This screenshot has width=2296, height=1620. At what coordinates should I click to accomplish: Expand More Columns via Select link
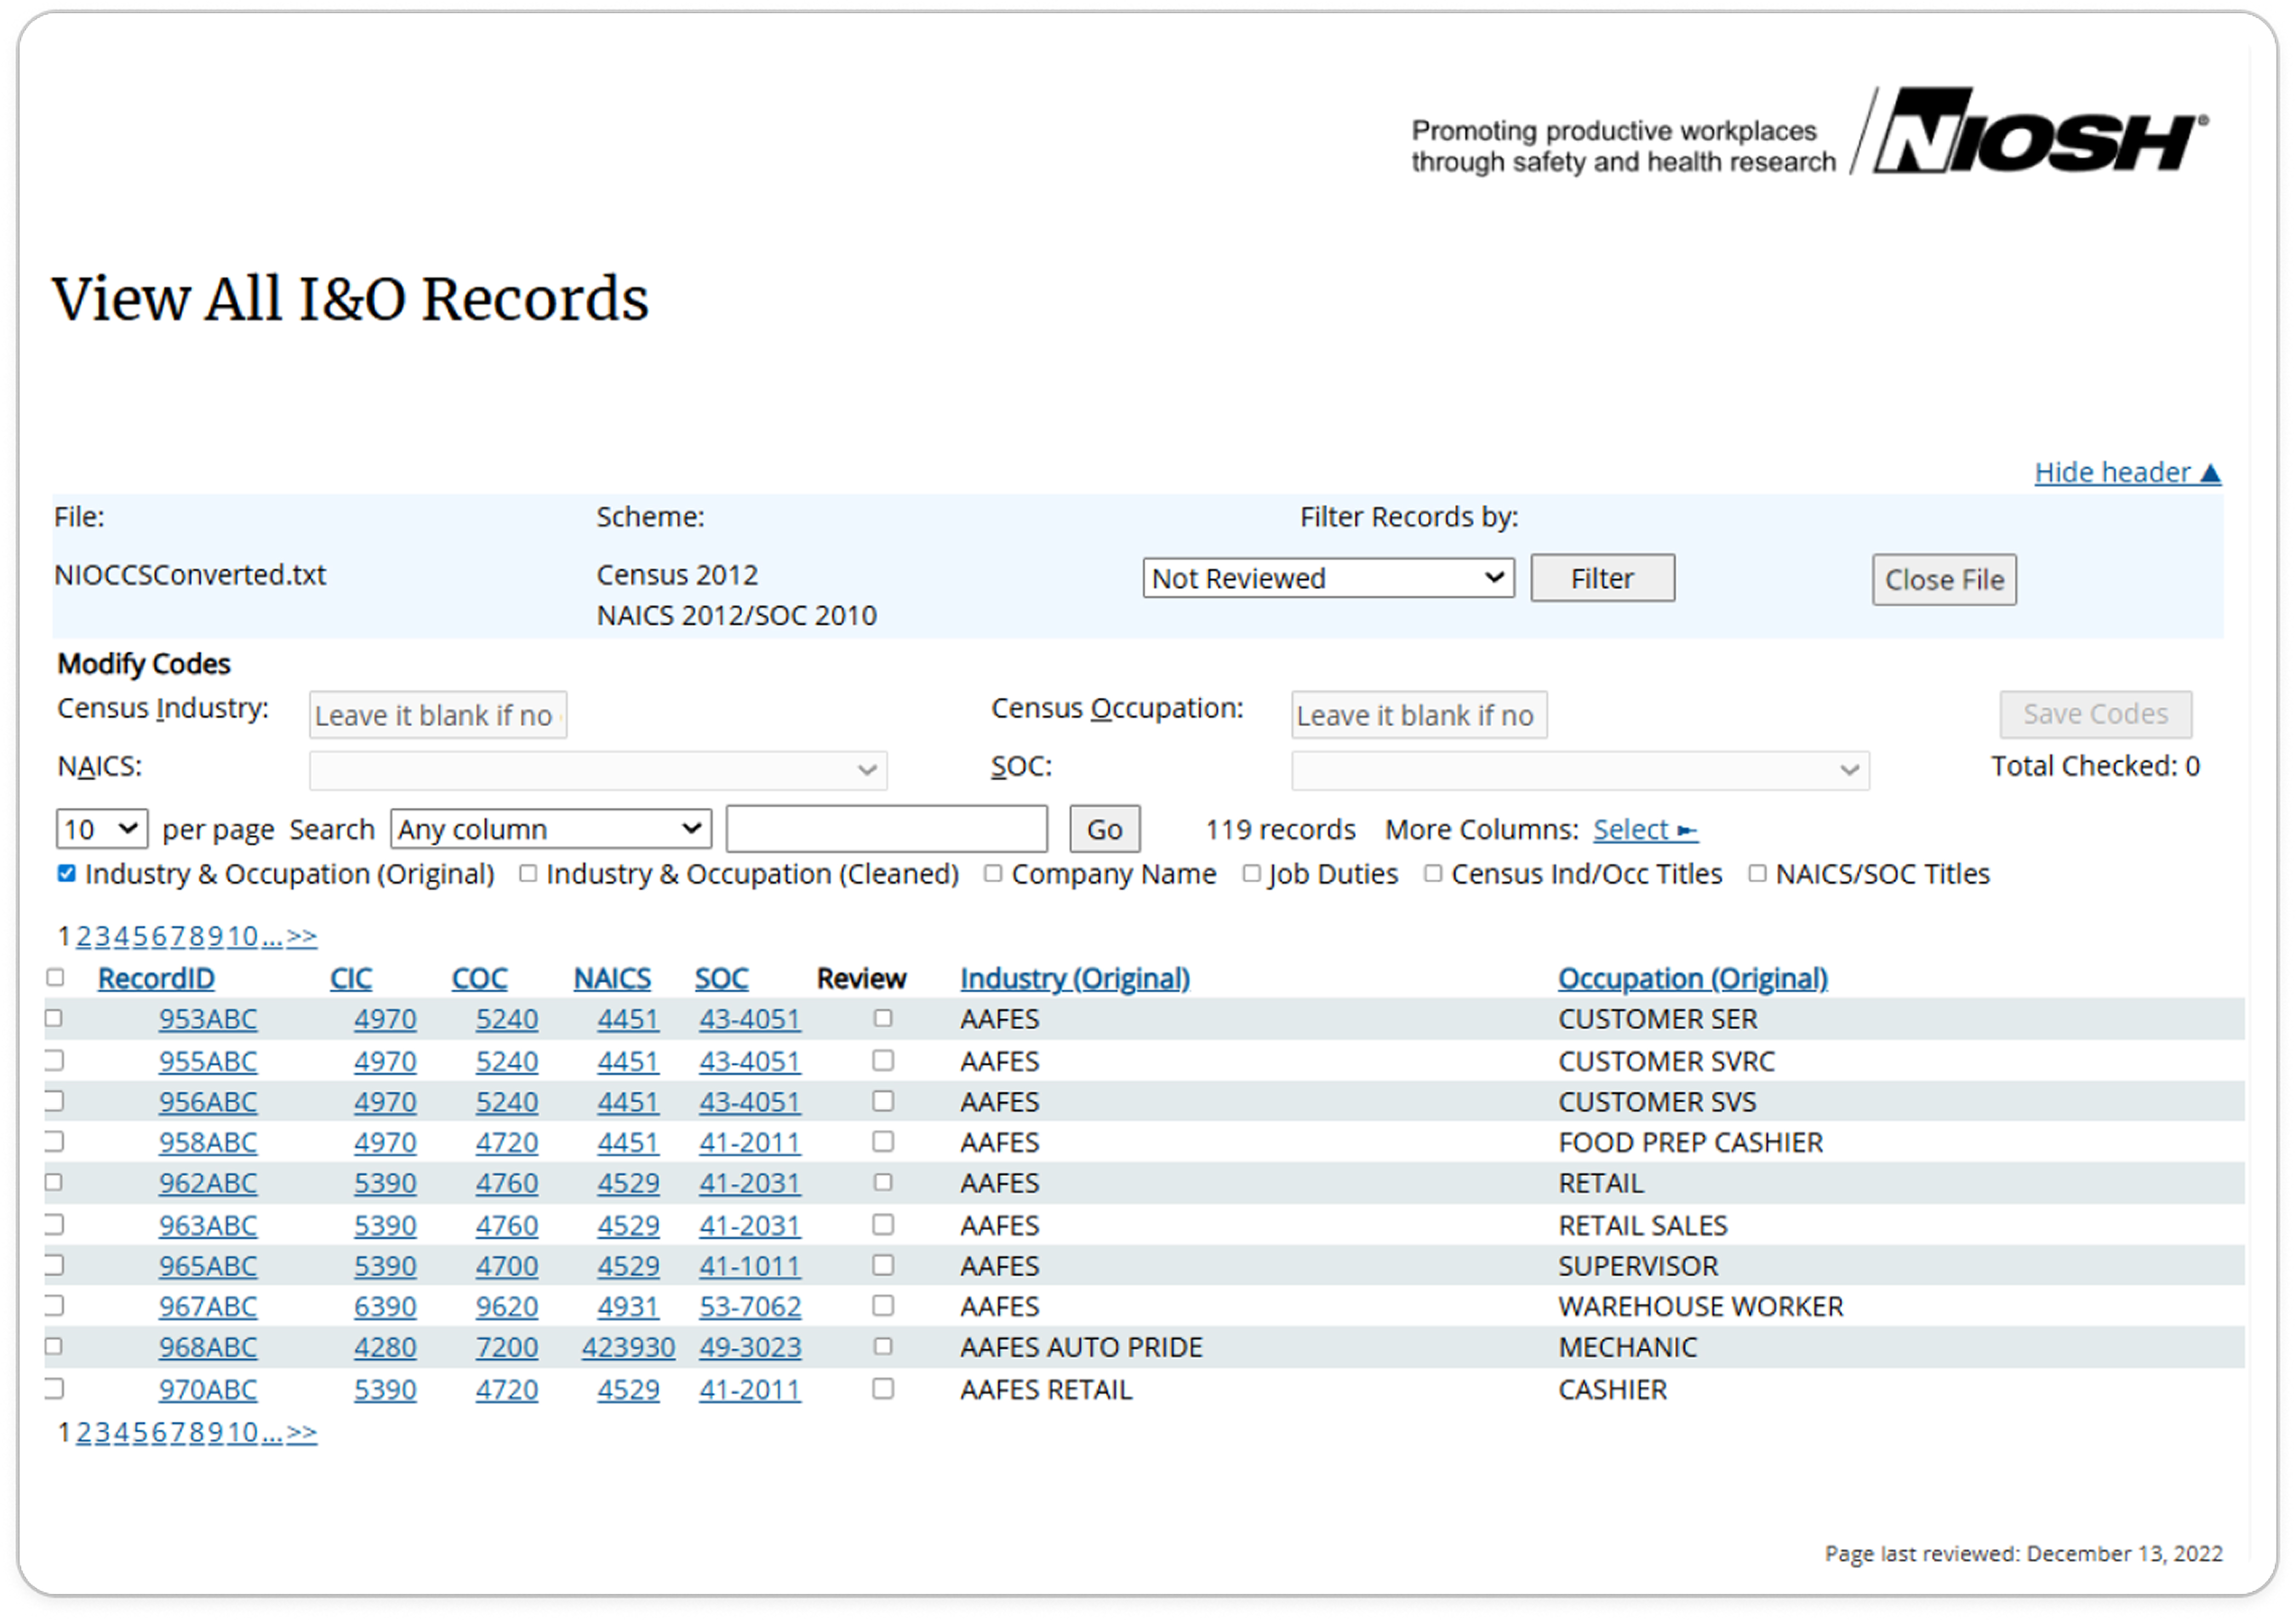pyautogui.click(x=1645, y=829)
